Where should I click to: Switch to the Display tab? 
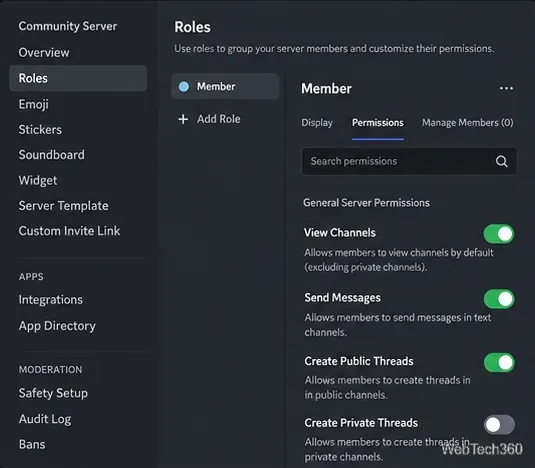coord(317,123)
